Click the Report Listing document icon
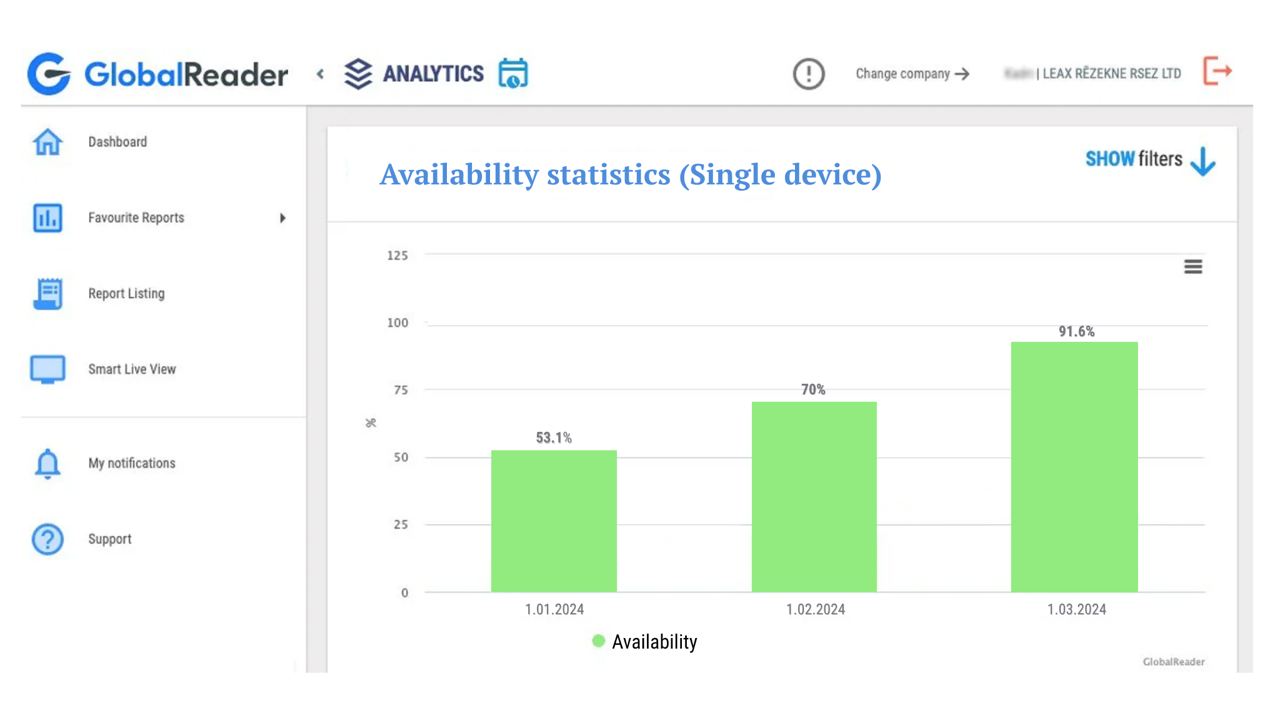Viewport: 1280px width, 720px height. [47, 294]
